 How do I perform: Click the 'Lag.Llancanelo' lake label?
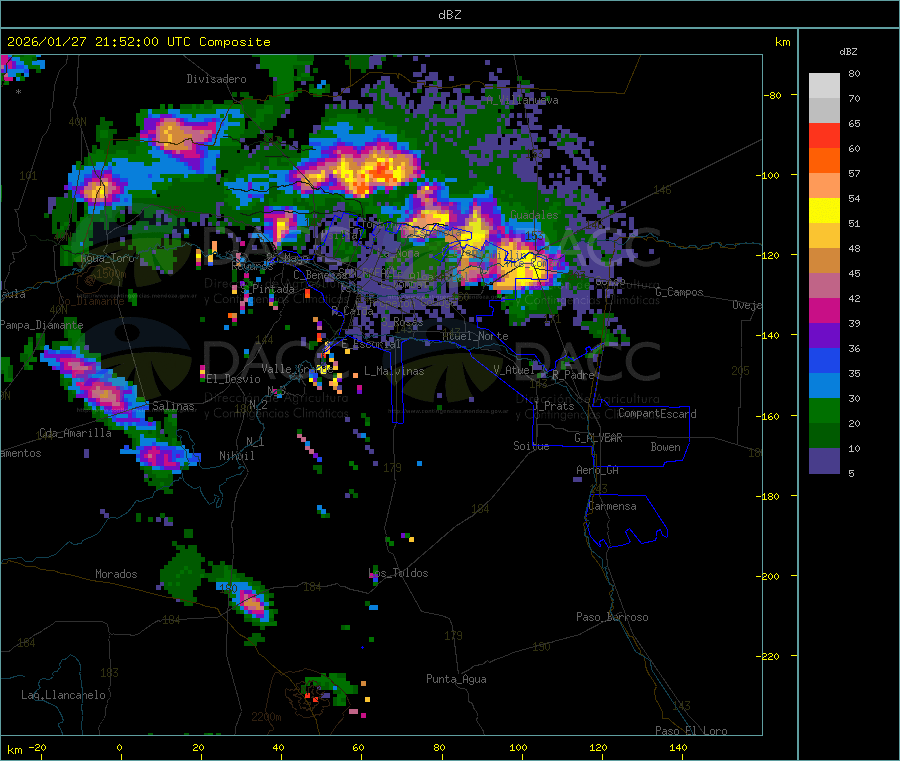coord(63,695)
